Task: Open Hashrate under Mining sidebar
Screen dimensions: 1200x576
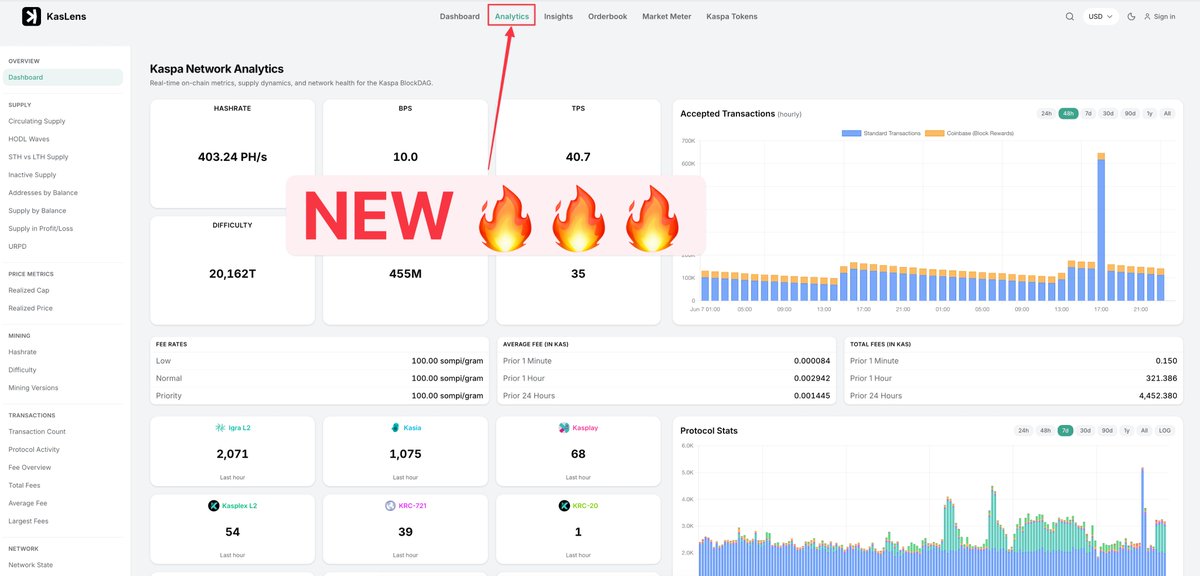Action: click(23, 352)
